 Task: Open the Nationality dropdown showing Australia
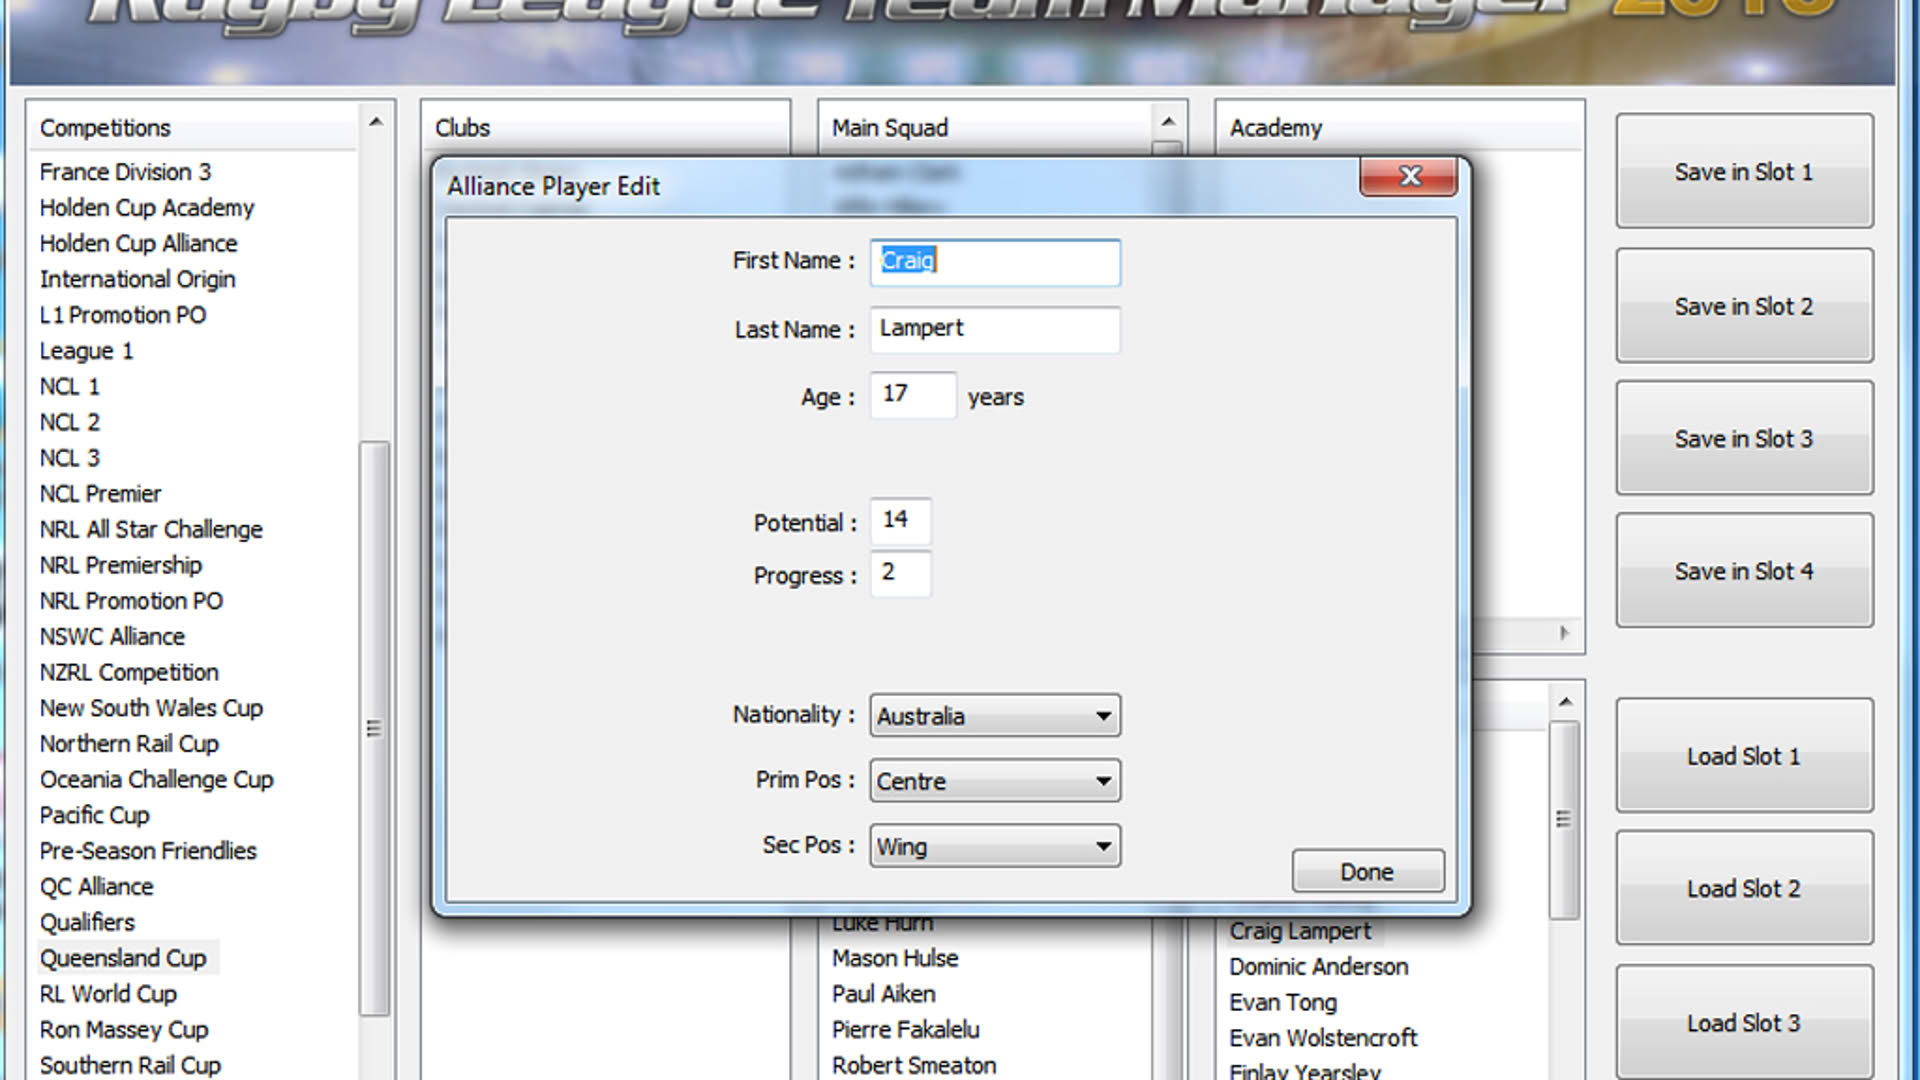pos(995,716)
